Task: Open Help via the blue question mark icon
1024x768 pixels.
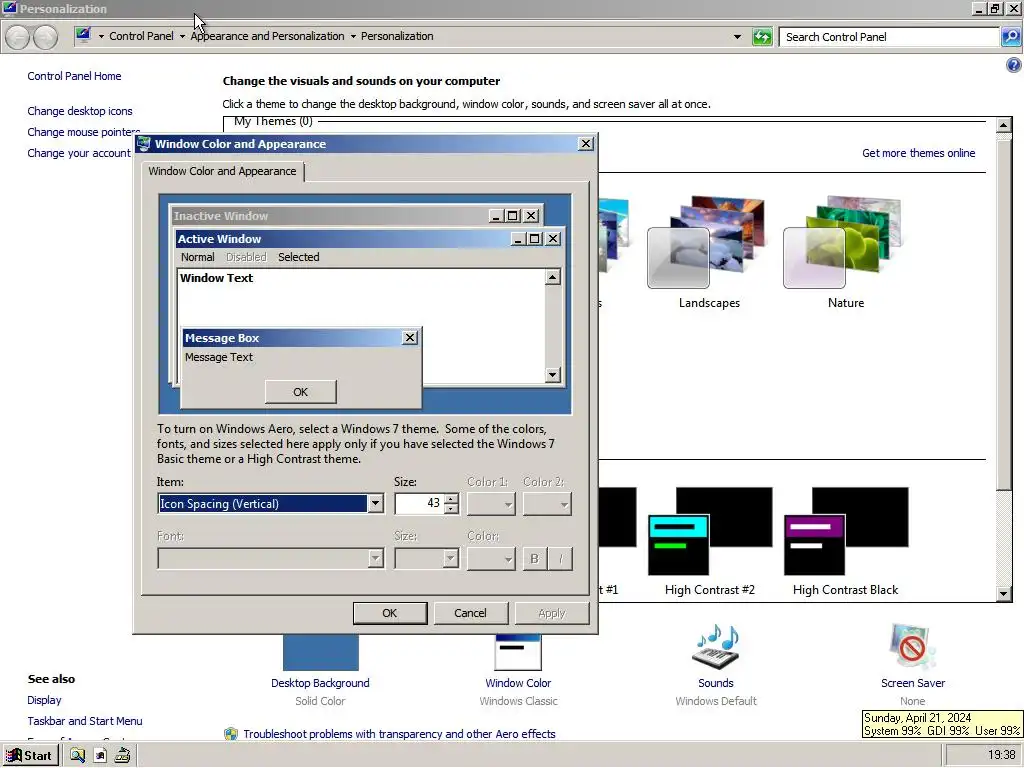Action: click(x=1013, y=65)
